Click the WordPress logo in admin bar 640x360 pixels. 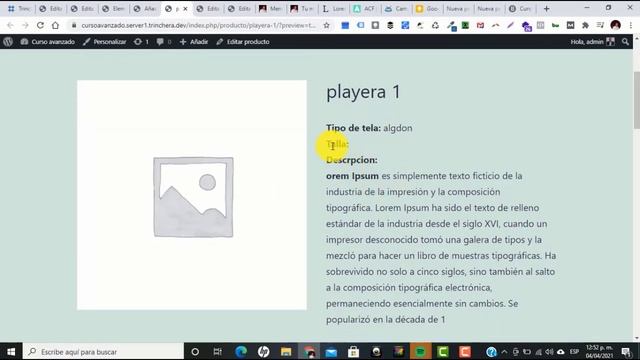(x=8, y=42)
